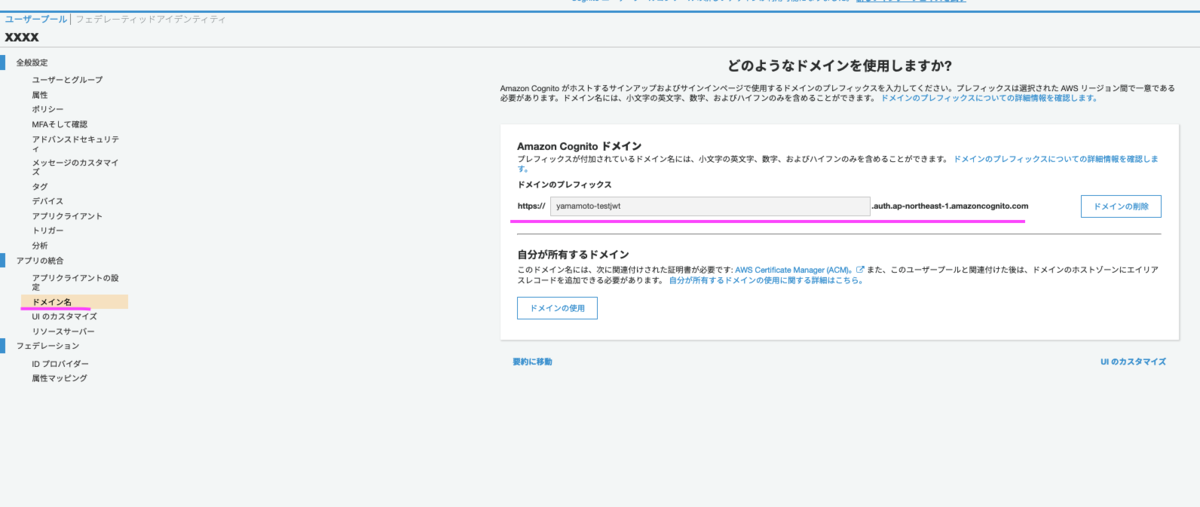Click the 自分が所有するドメイン heading
The width and height of the screenshot is (1200, 507).
573,255
